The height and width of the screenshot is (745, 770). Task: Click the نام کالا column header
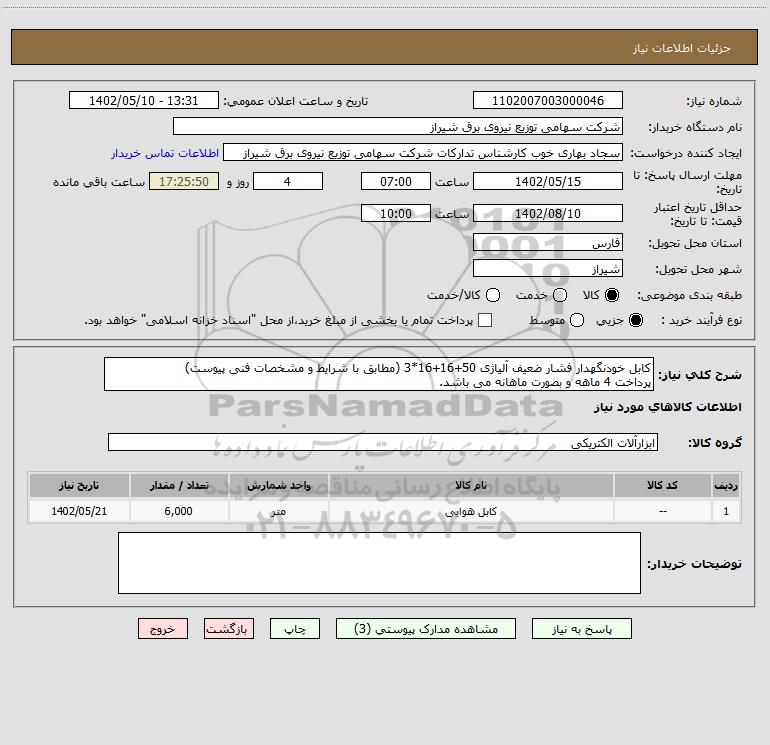(x=470, y=485)
